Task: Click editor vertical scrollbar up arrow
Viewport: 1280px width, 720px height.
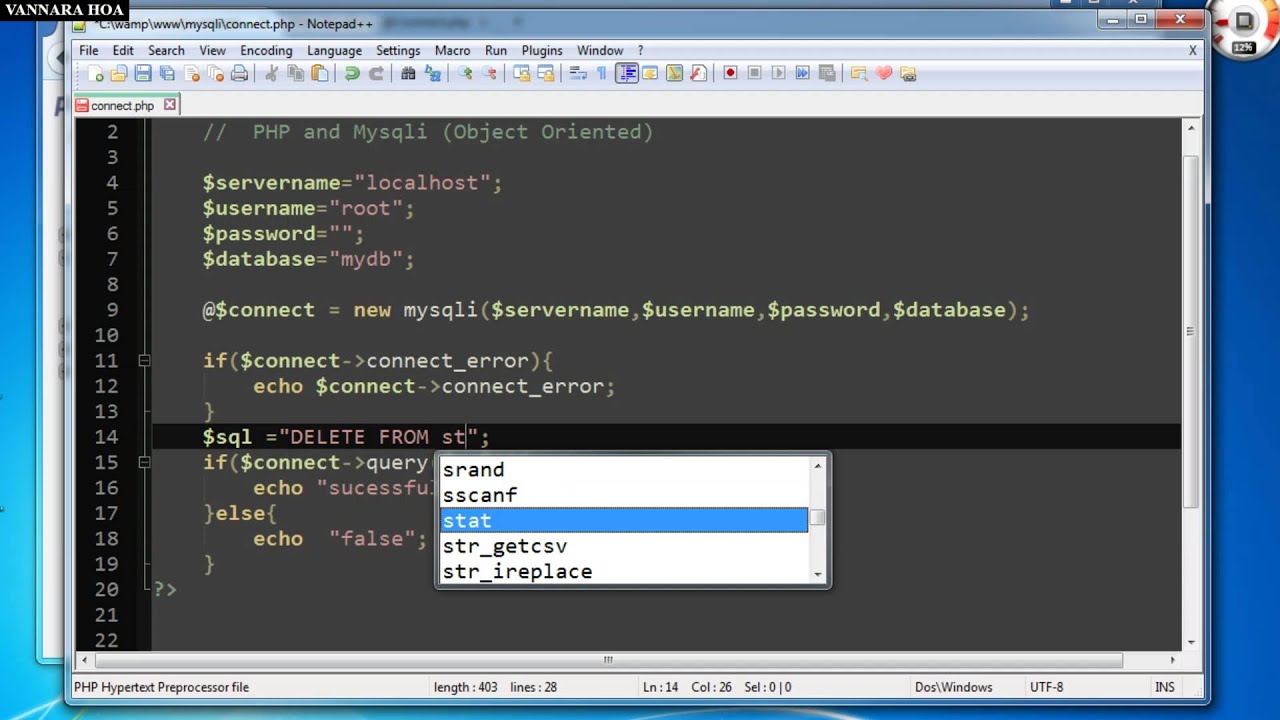Action: 1191,128
